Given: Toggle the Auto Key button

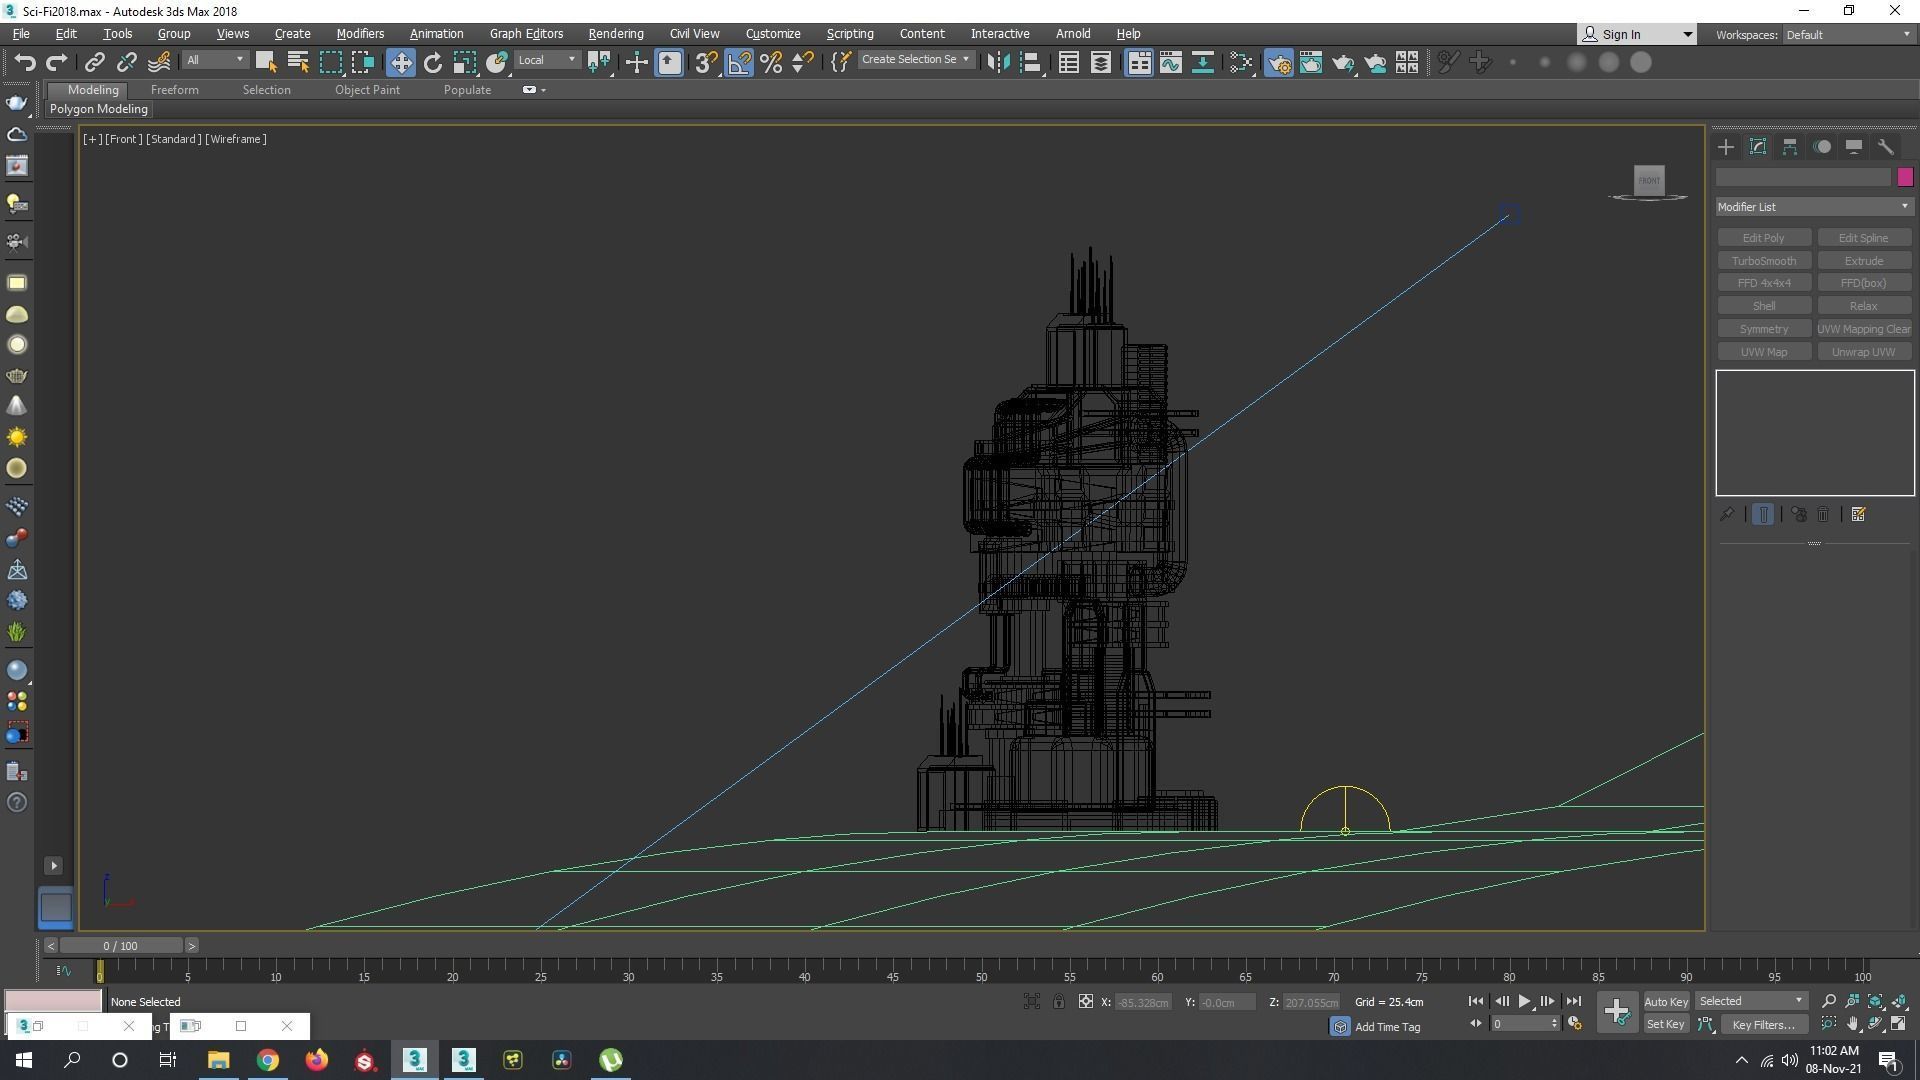Looking at the screenshot, I should click(1665, 1002).
